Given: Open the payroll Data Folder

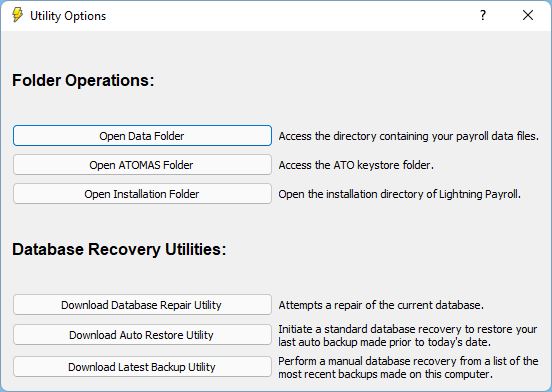Looking at the screenshot, I should (x=142, y=136).
